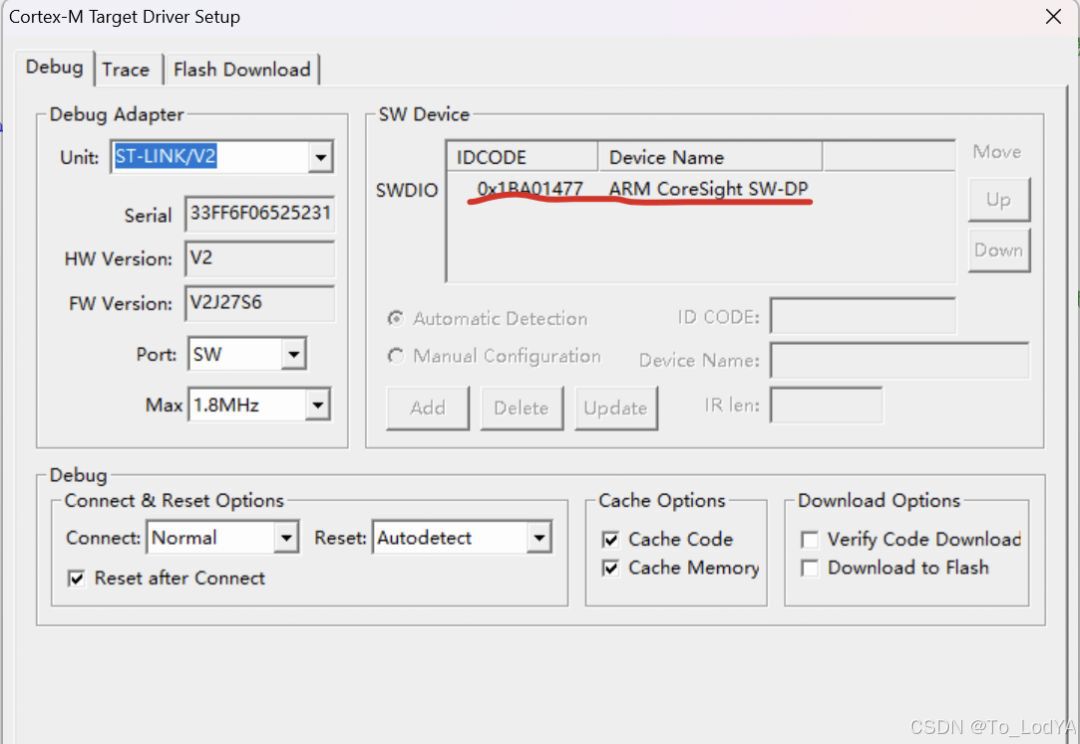Click the FW Version field V2J27S6

[260, 303]
